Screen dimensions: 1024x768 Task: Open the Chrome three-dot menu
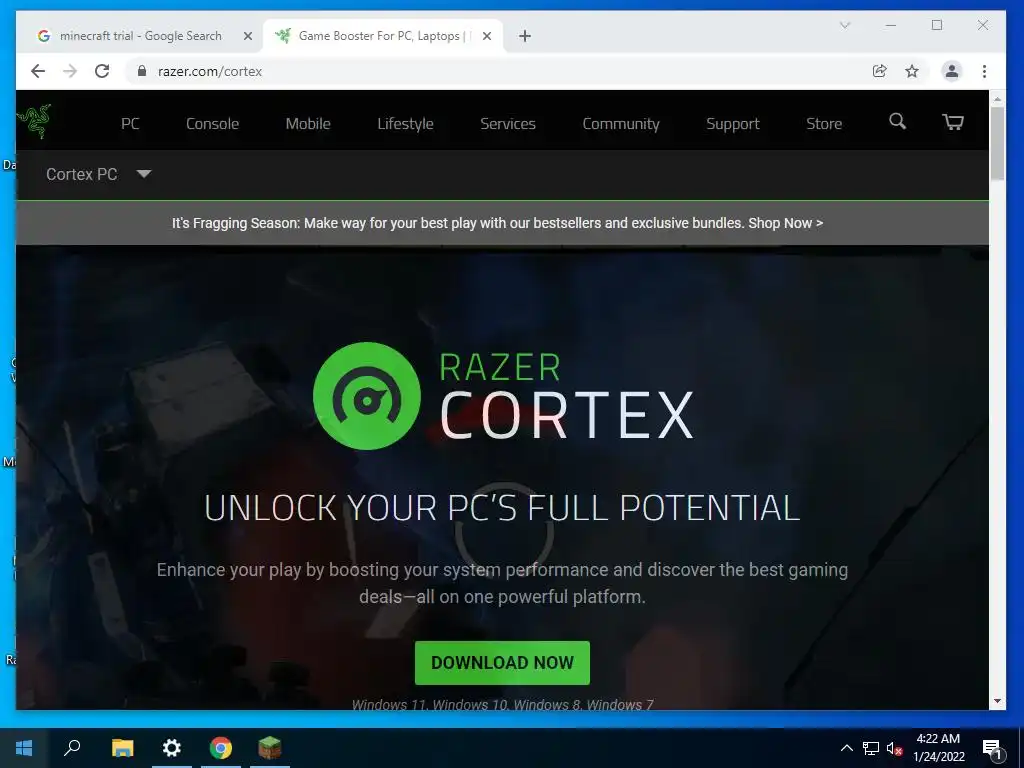pos(984,71)
